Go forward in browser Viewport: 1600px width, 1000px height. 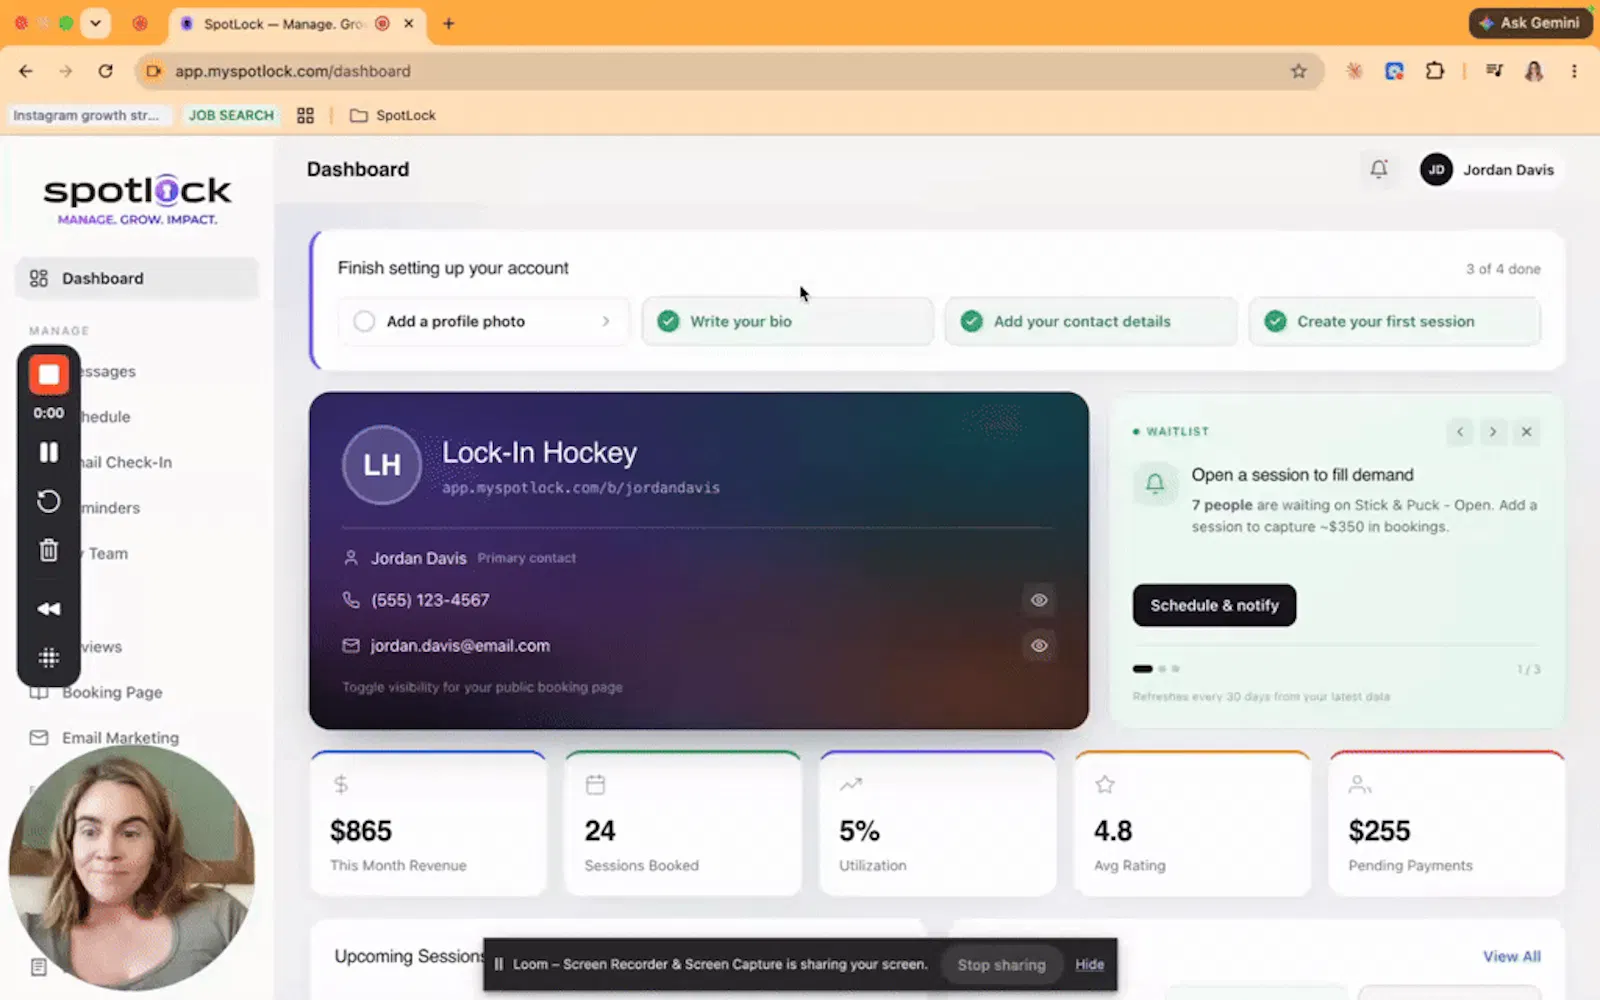(x=66, y=71)
